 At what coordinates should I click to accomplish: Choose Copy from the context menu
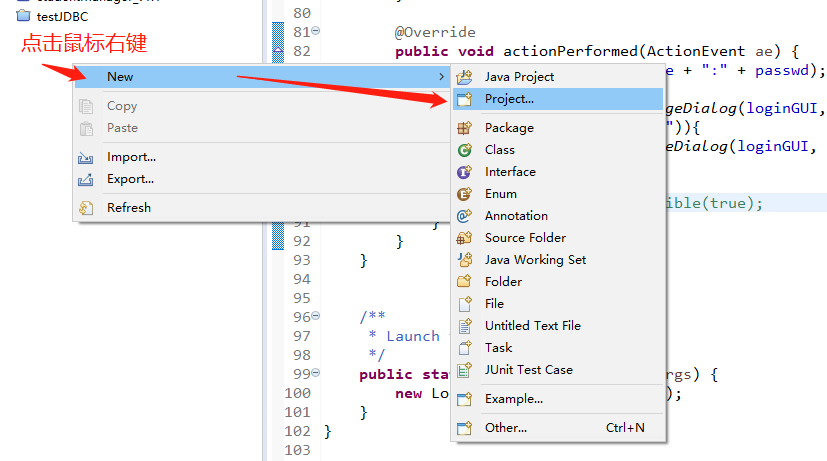262,106
